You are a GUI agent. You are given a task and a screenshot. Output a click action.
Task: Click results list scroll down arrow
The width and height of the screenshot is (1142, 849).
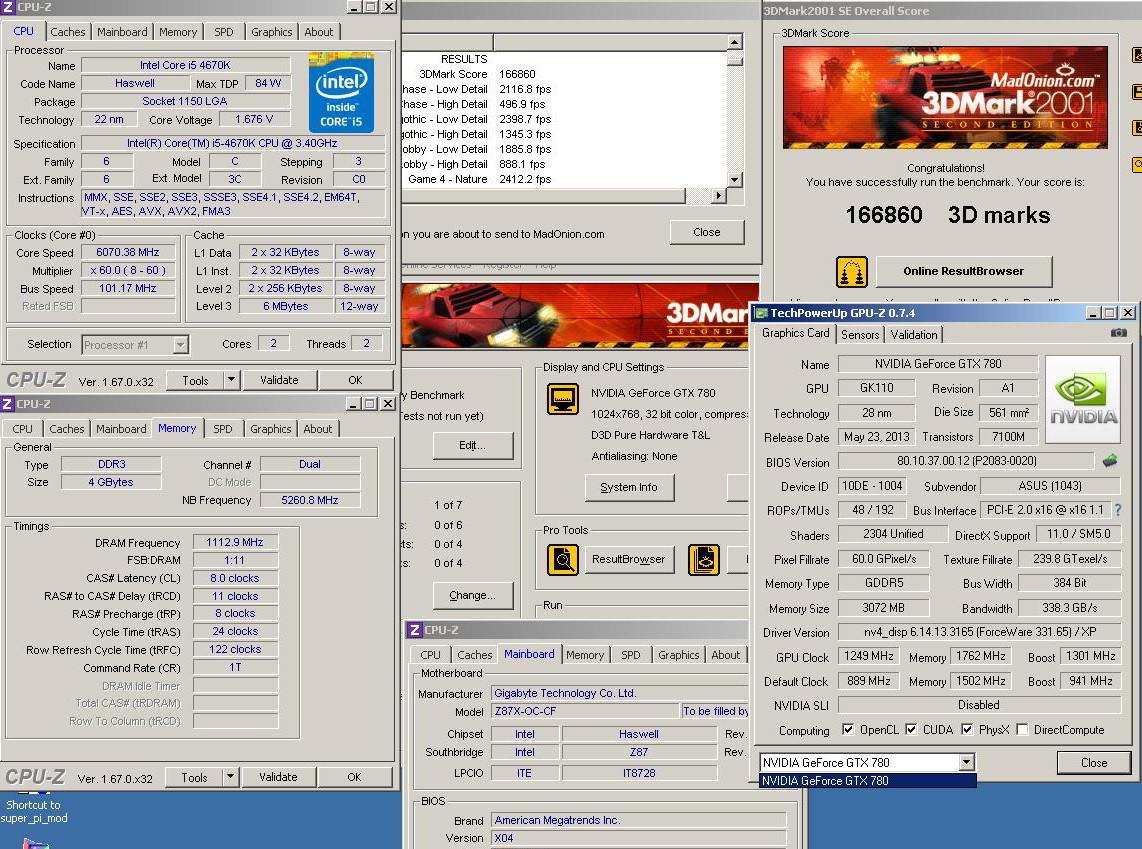(735, 179)
